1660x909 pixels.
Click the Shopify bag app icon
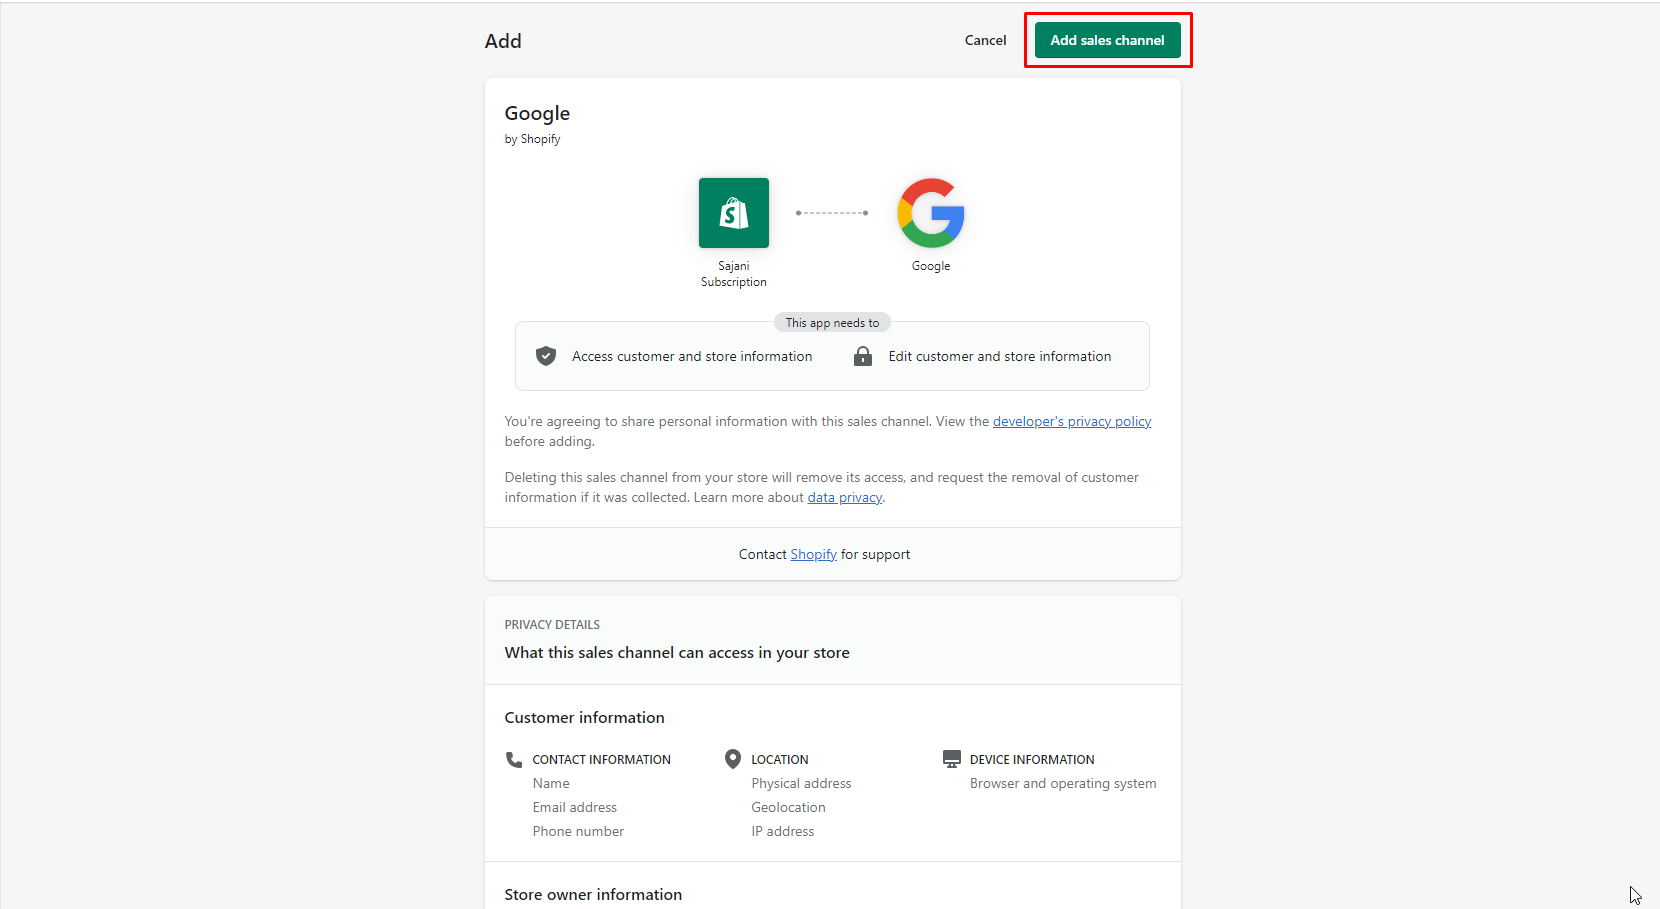point(734,213)
